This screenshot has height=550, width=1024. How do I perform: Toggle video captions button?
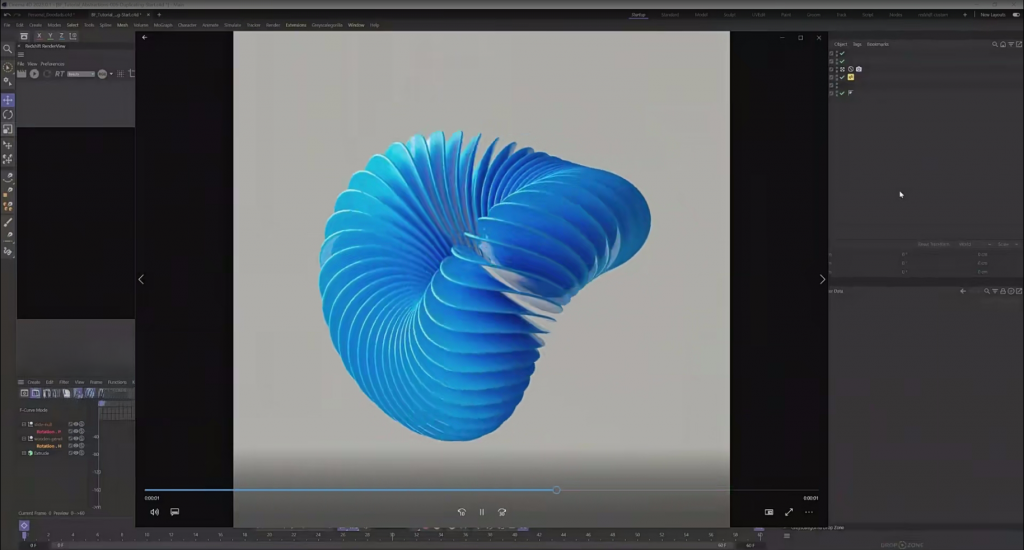point(174,512)
